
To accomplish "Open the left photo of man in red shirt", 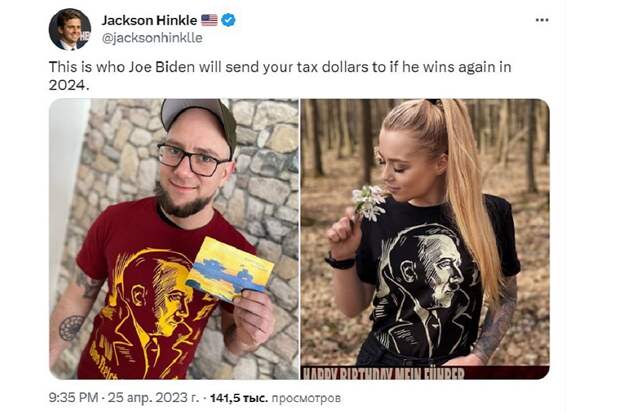I will (174, 239).
